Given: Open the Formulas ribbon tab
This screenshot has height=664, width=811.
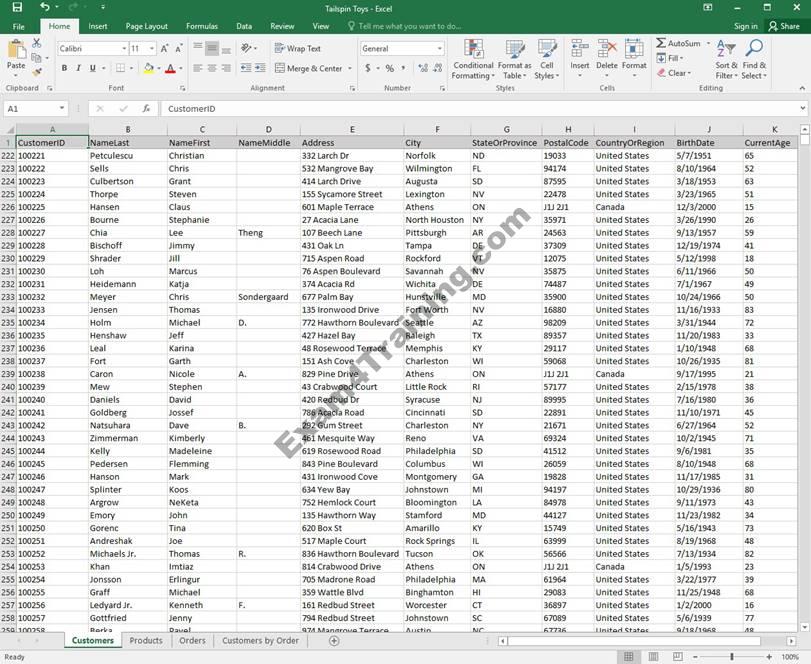Looking at the screenshot, I should [x=201, y=26].
